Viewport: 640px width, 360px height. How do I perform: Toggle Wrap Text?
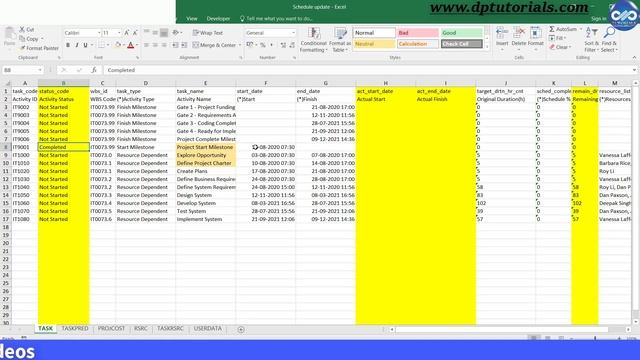coord(208,33)
